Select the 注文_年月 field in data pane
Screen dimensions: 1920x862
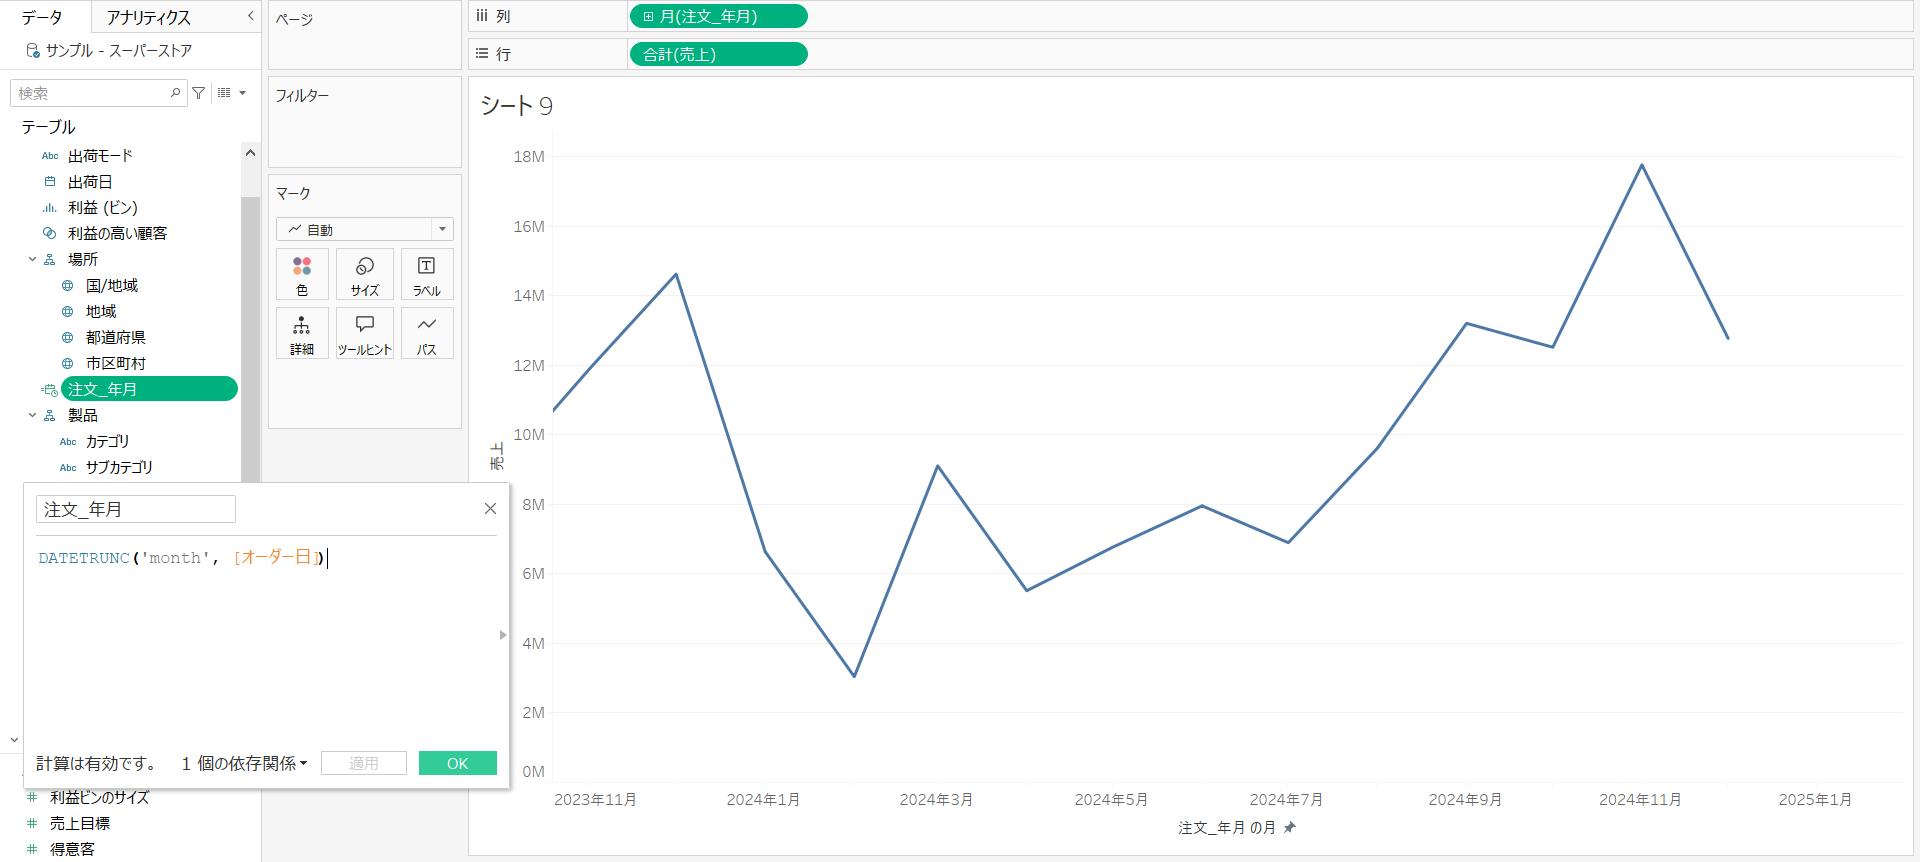pos(149,389)
